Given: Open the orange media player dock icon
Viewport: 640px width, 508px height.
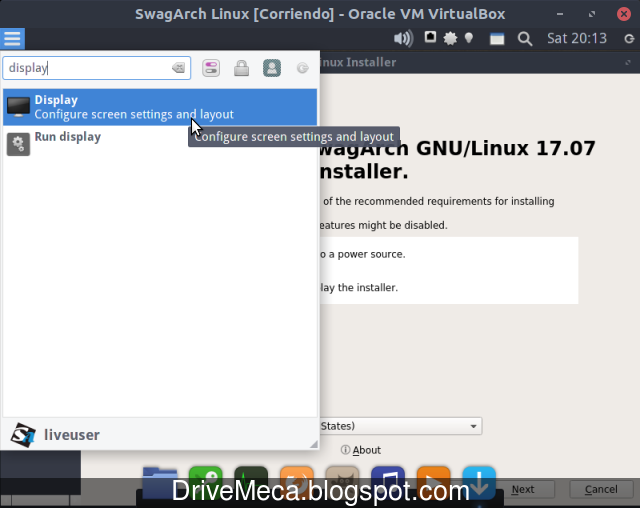Looking at the screenshot, I should coord(433,483).
